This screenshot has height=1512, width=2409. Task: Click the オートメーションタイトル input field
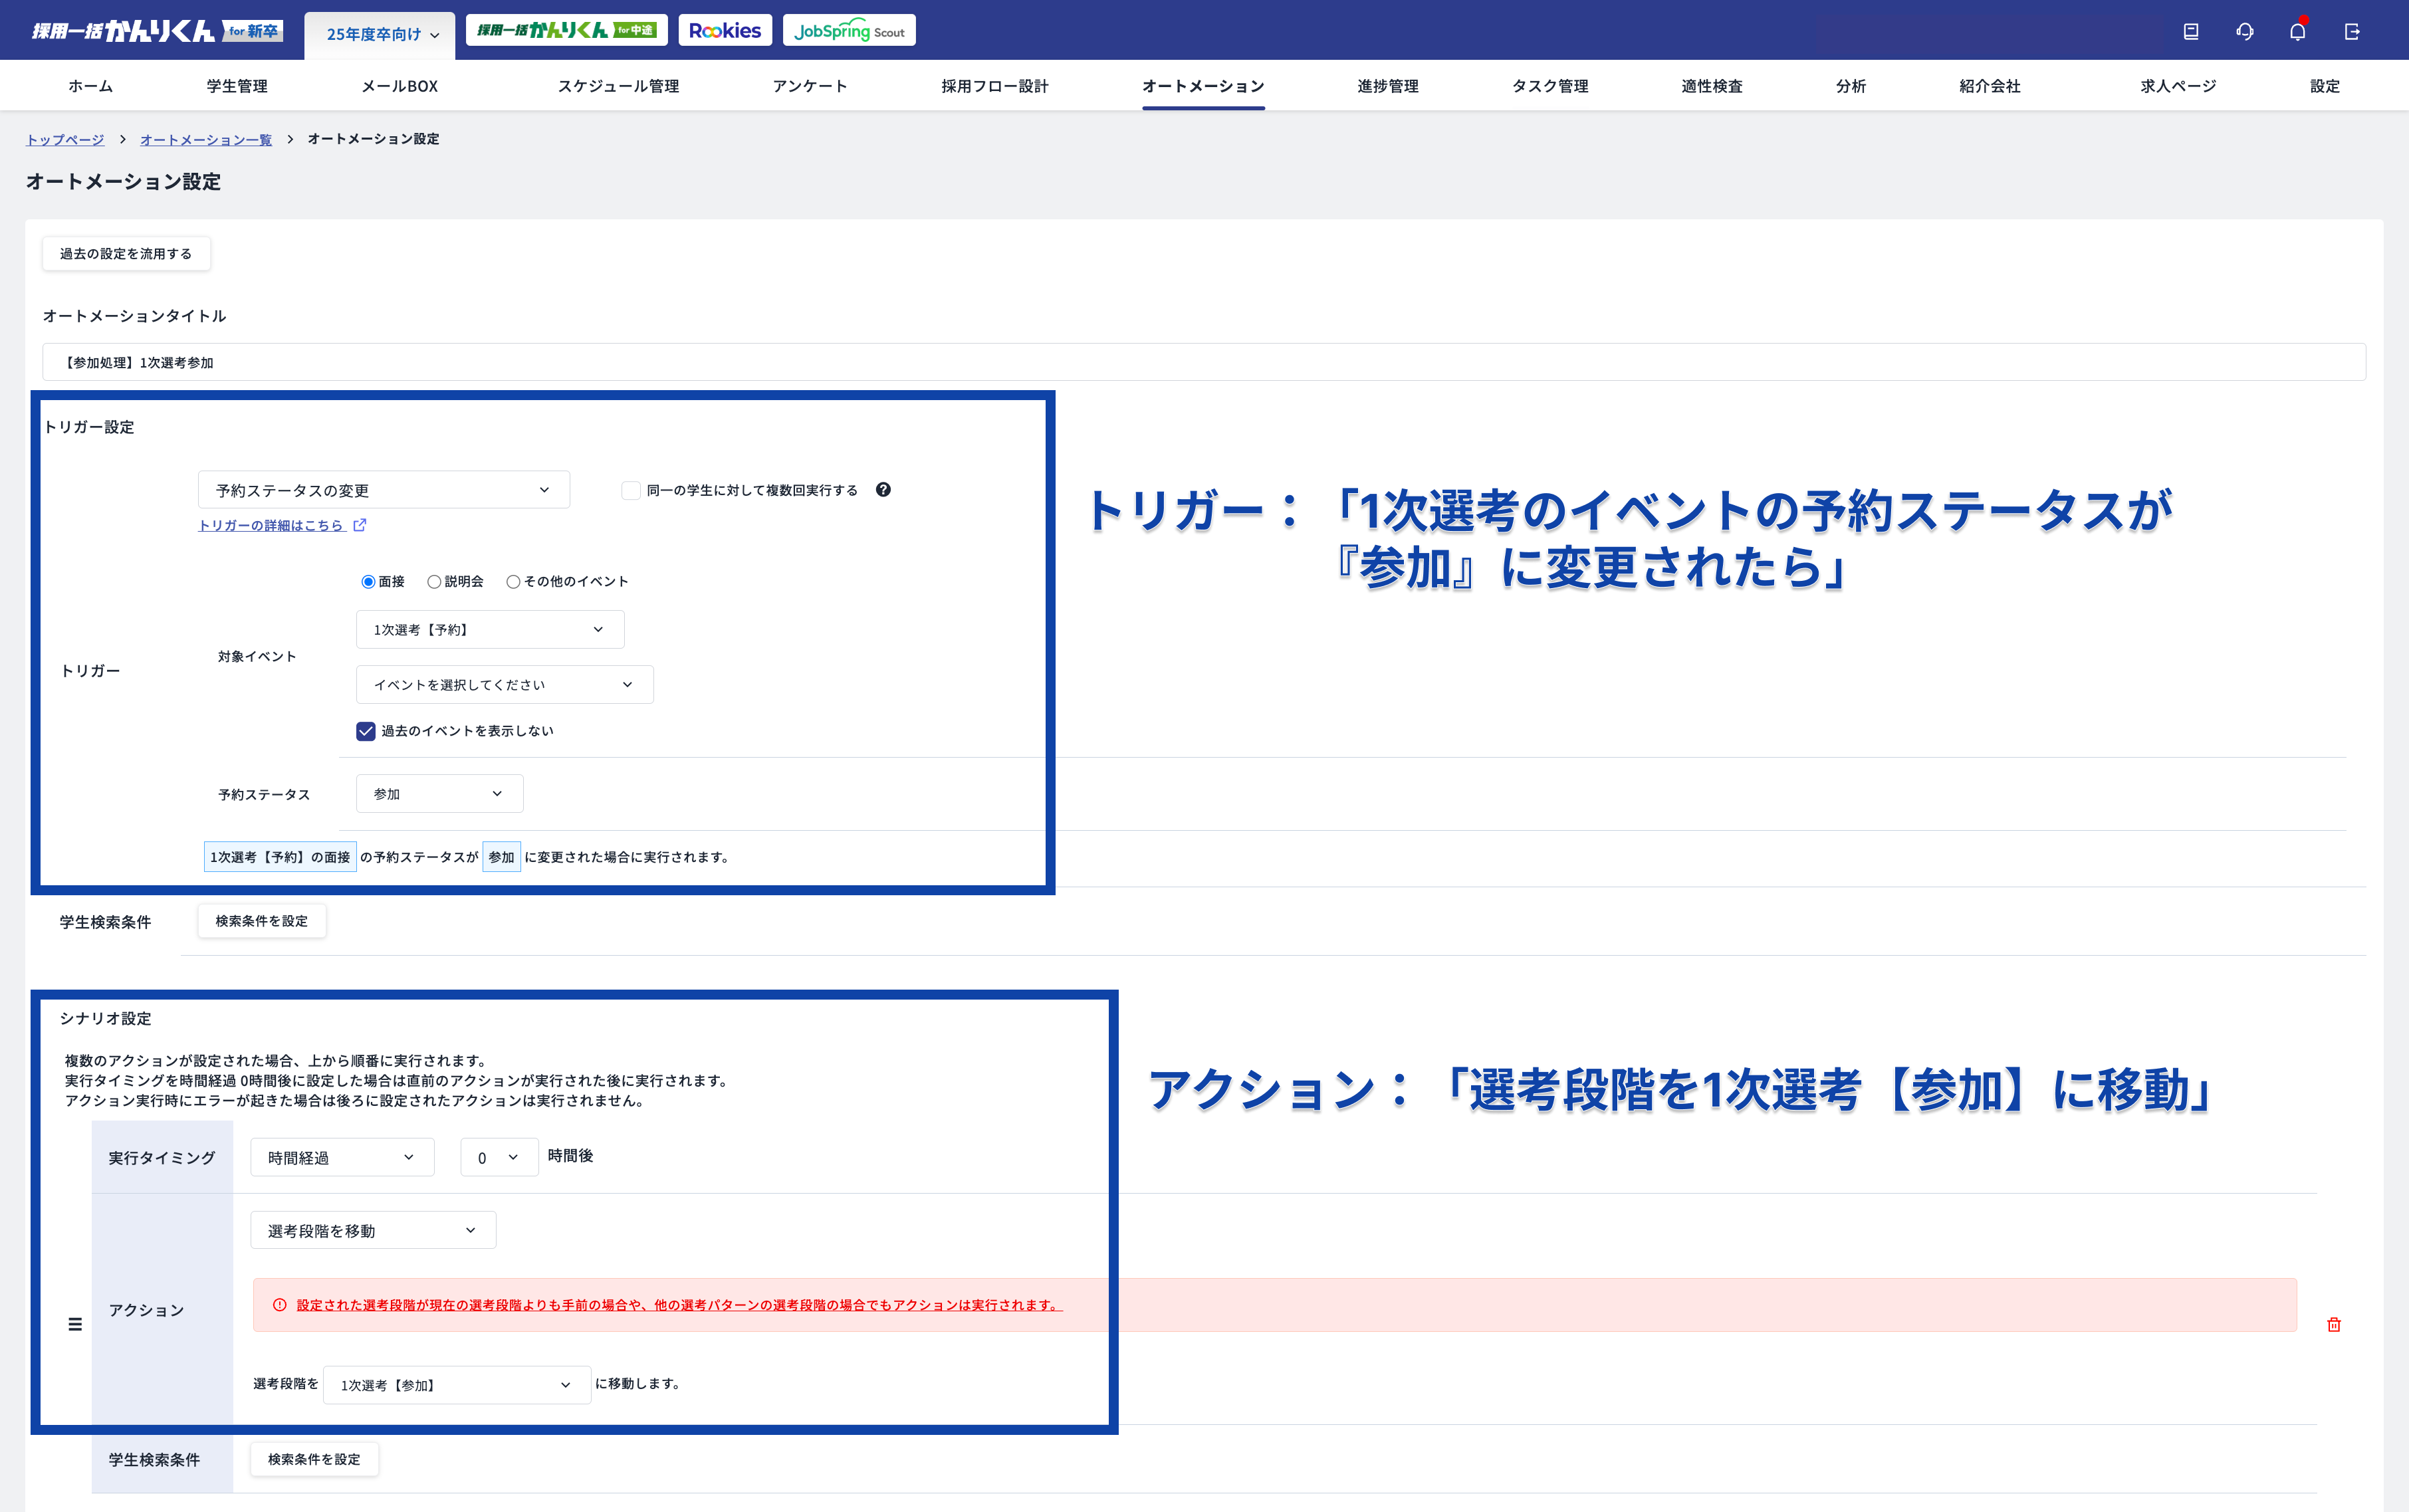[1203, 362]
